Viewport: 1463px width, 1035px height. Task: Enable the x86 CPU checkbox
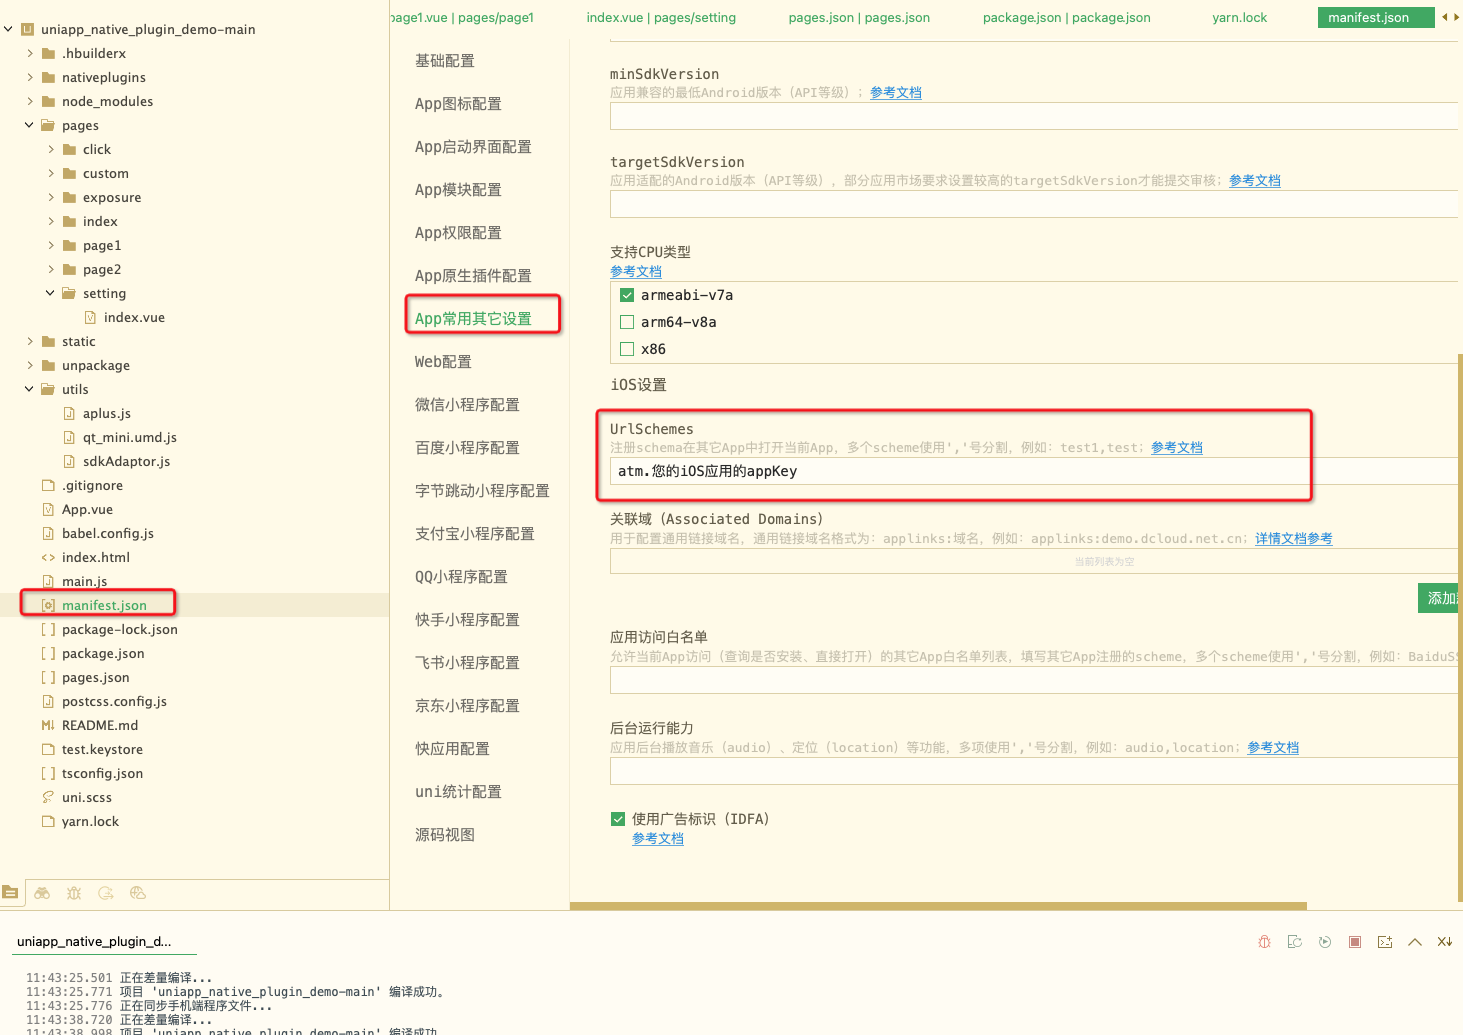[x=627, y=349]
